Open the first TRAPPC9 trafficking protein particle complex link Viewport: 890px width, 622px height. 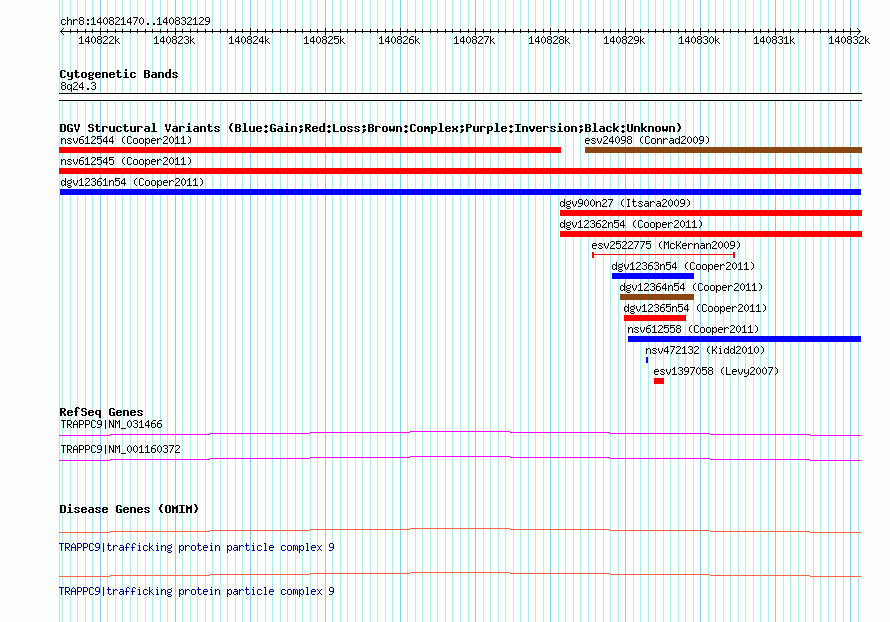pos(196,547)
